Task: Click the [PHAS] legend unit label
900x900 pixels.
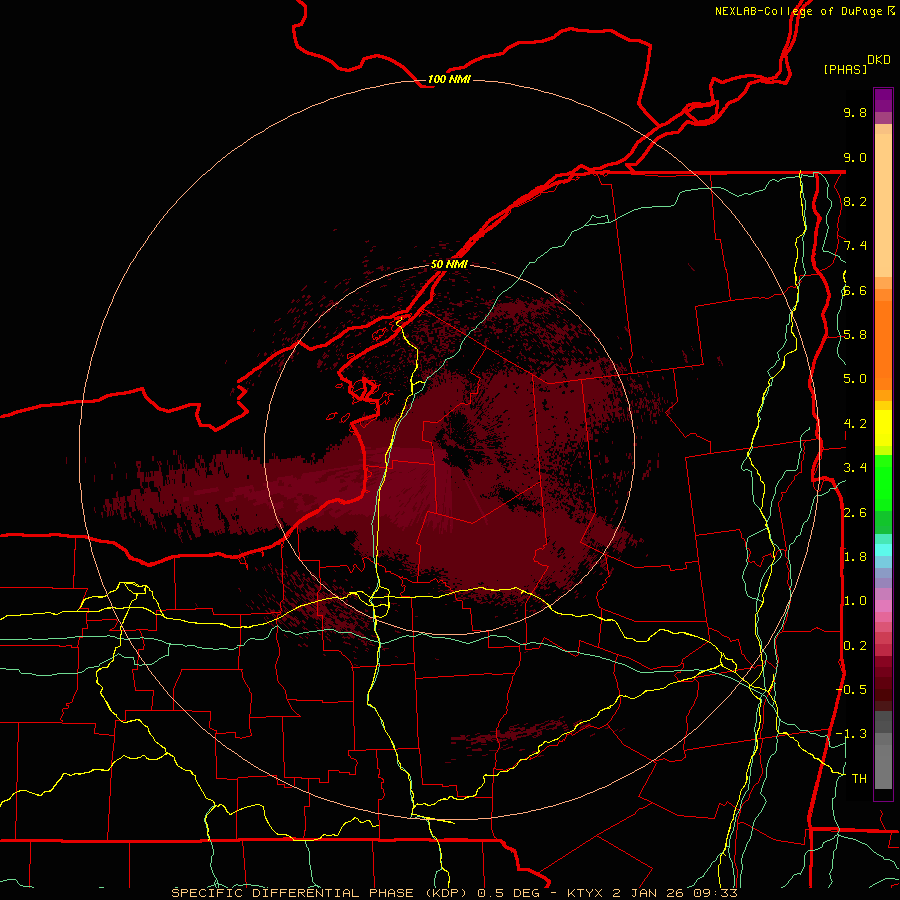Action: click(845, 69)
